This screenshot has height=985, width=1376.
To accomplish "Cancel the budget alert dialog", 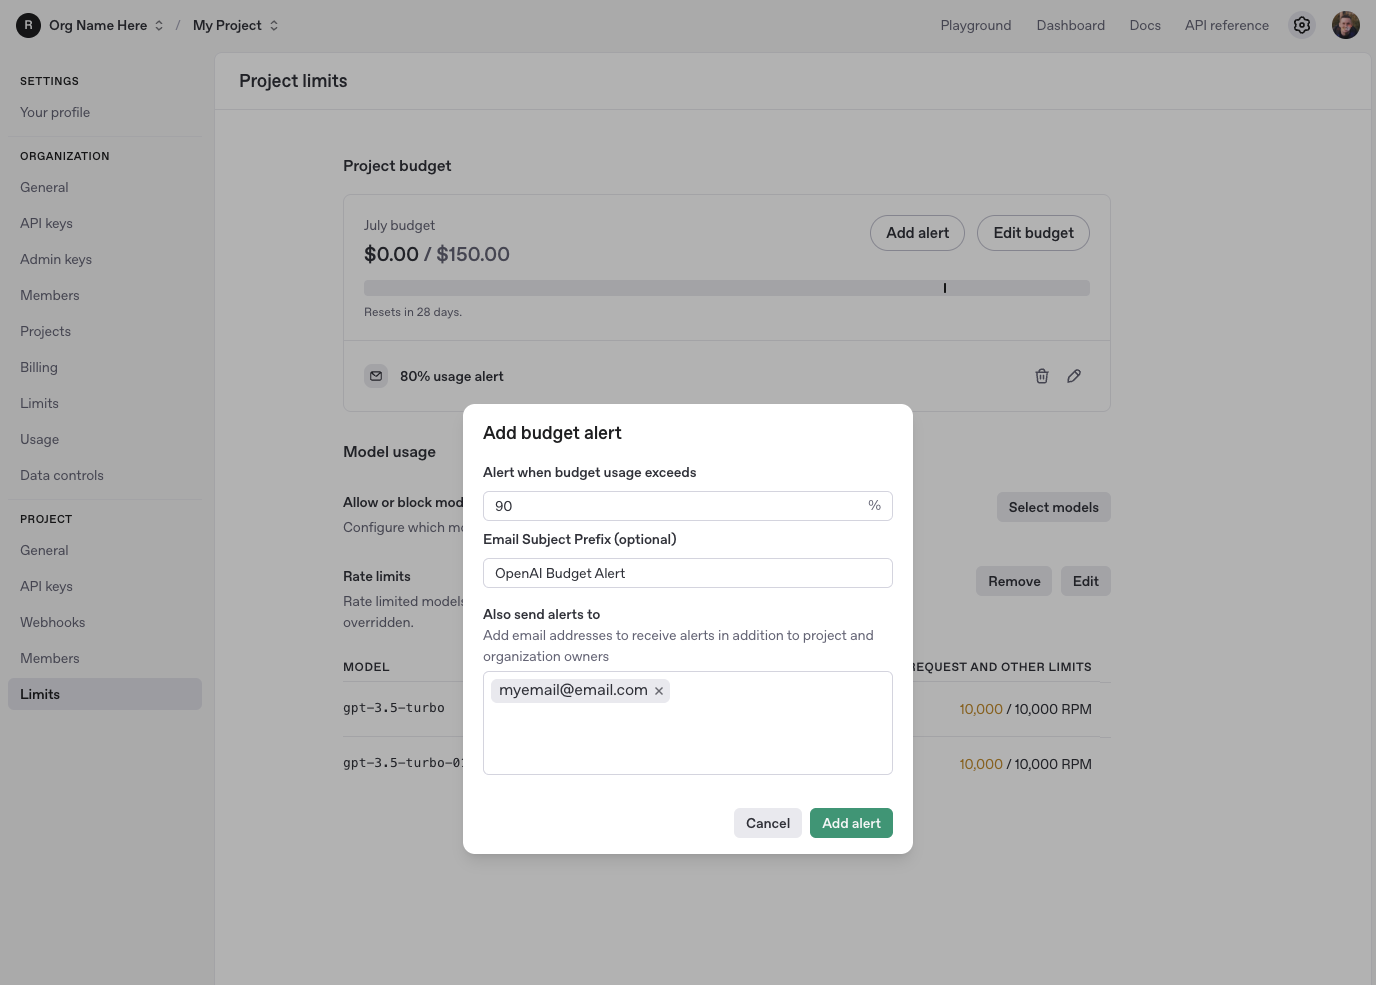I will coord(768,823).
